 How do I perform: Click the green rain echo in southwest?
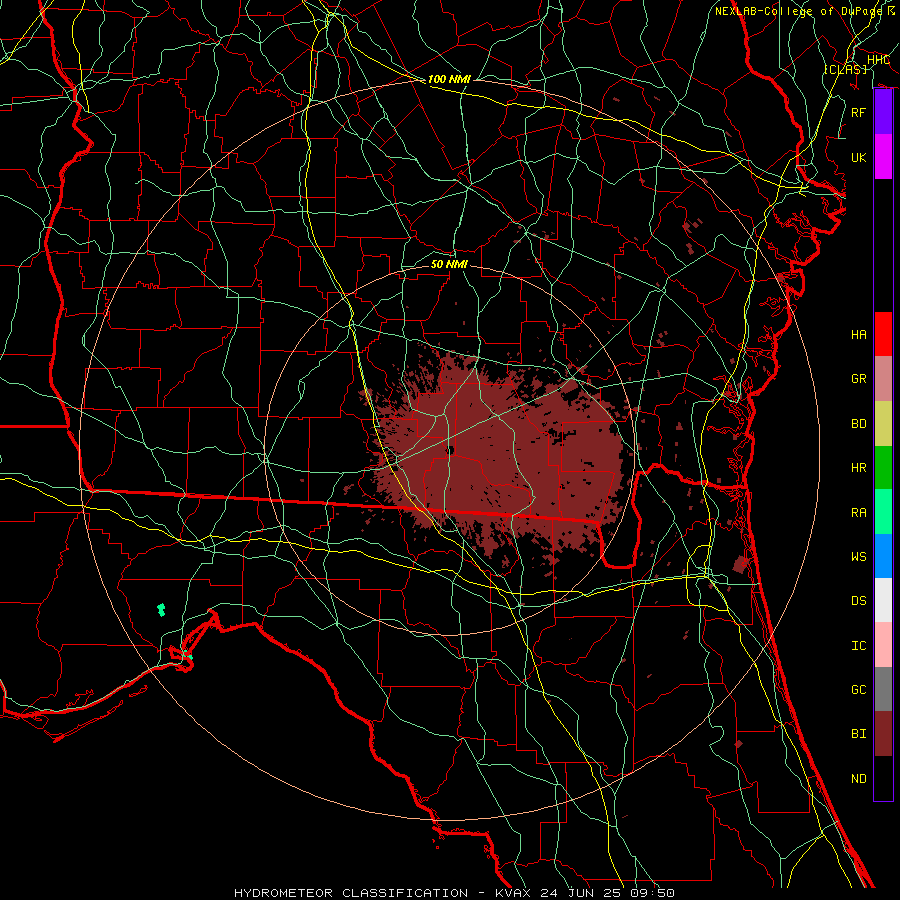161,610
